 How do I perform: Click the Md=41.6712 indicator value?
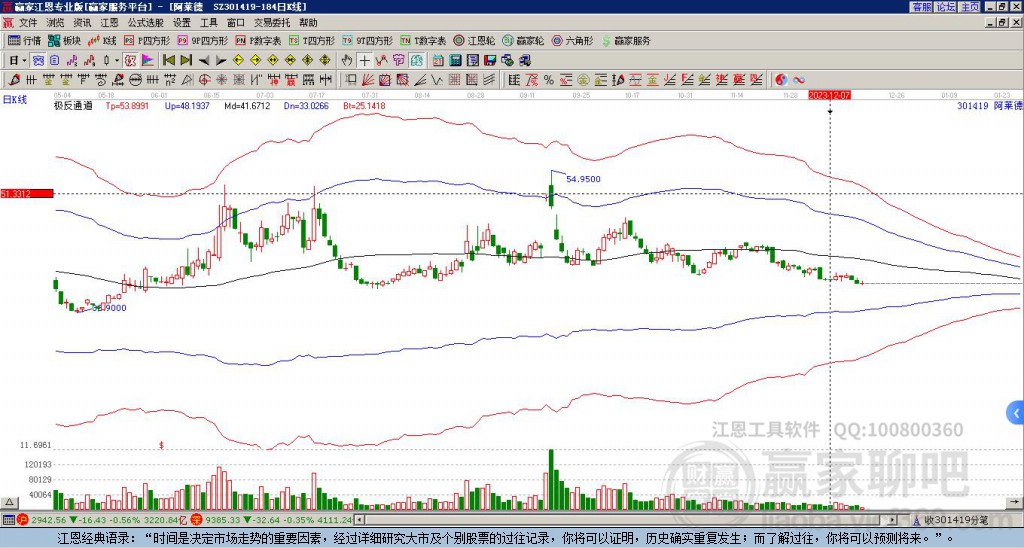[248, 105]
